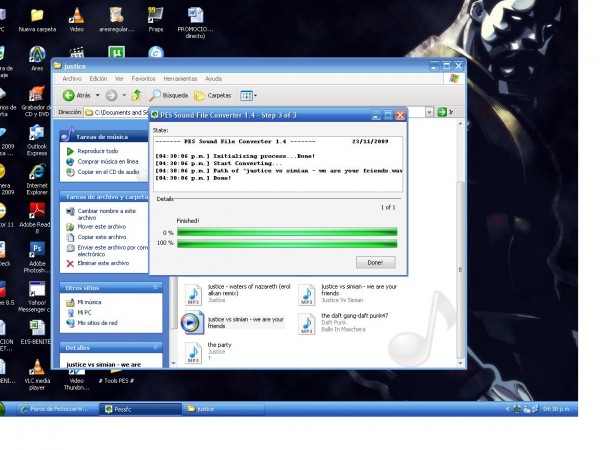
Task: Switch to justice folder taskbar button
Action: (x=224, y=409)
